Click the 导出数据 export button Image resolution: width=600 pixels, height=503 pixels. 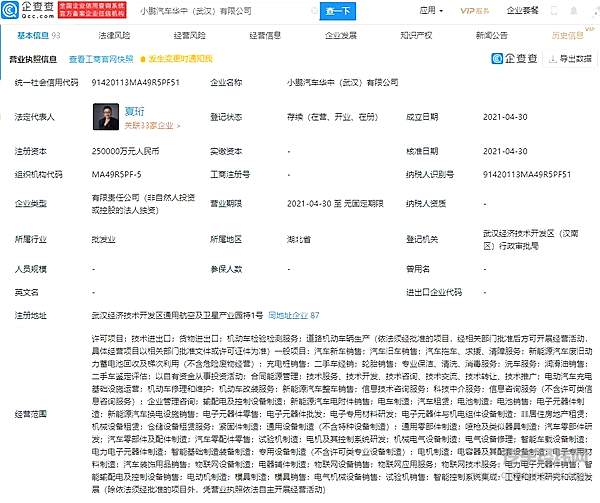point(570,59)
